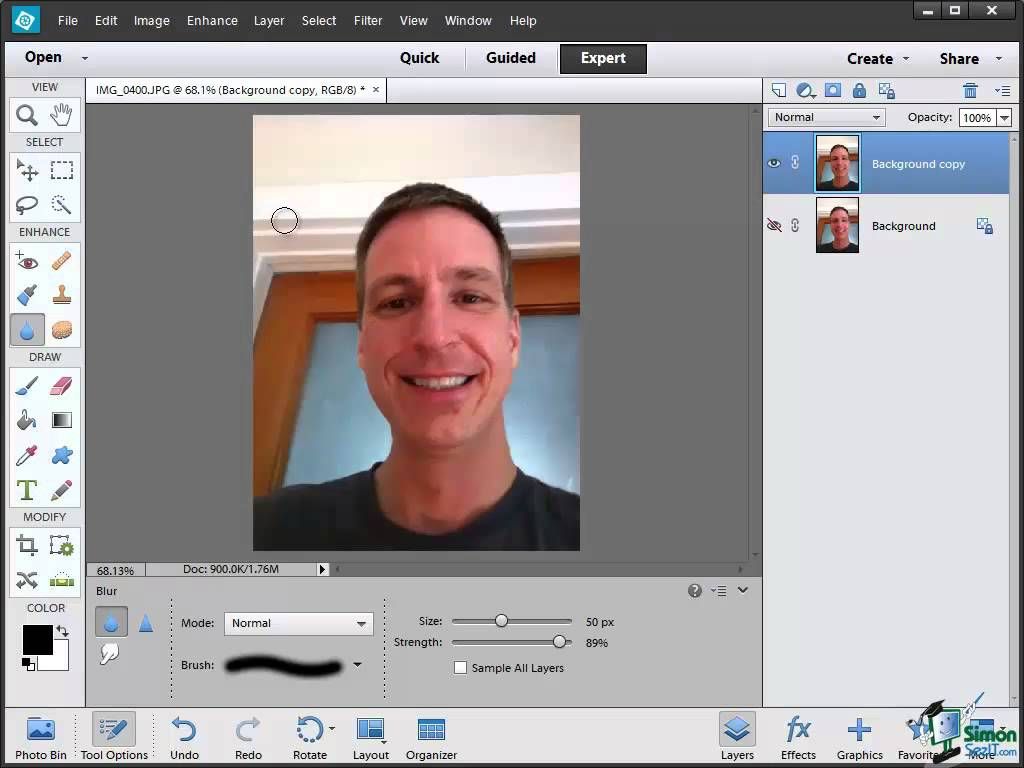Choose the Rectangular Marquee tool

(62, 170)
